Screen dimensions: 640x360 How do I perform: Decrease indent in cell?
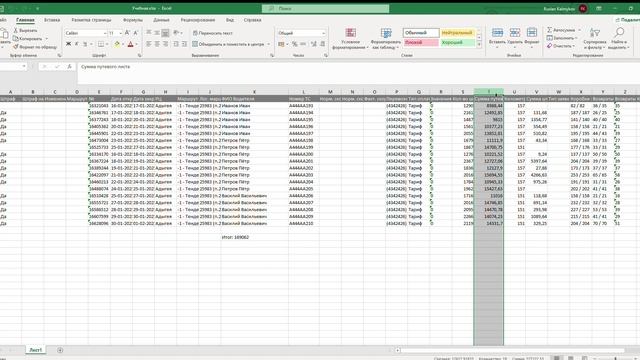tap(176, 44)
